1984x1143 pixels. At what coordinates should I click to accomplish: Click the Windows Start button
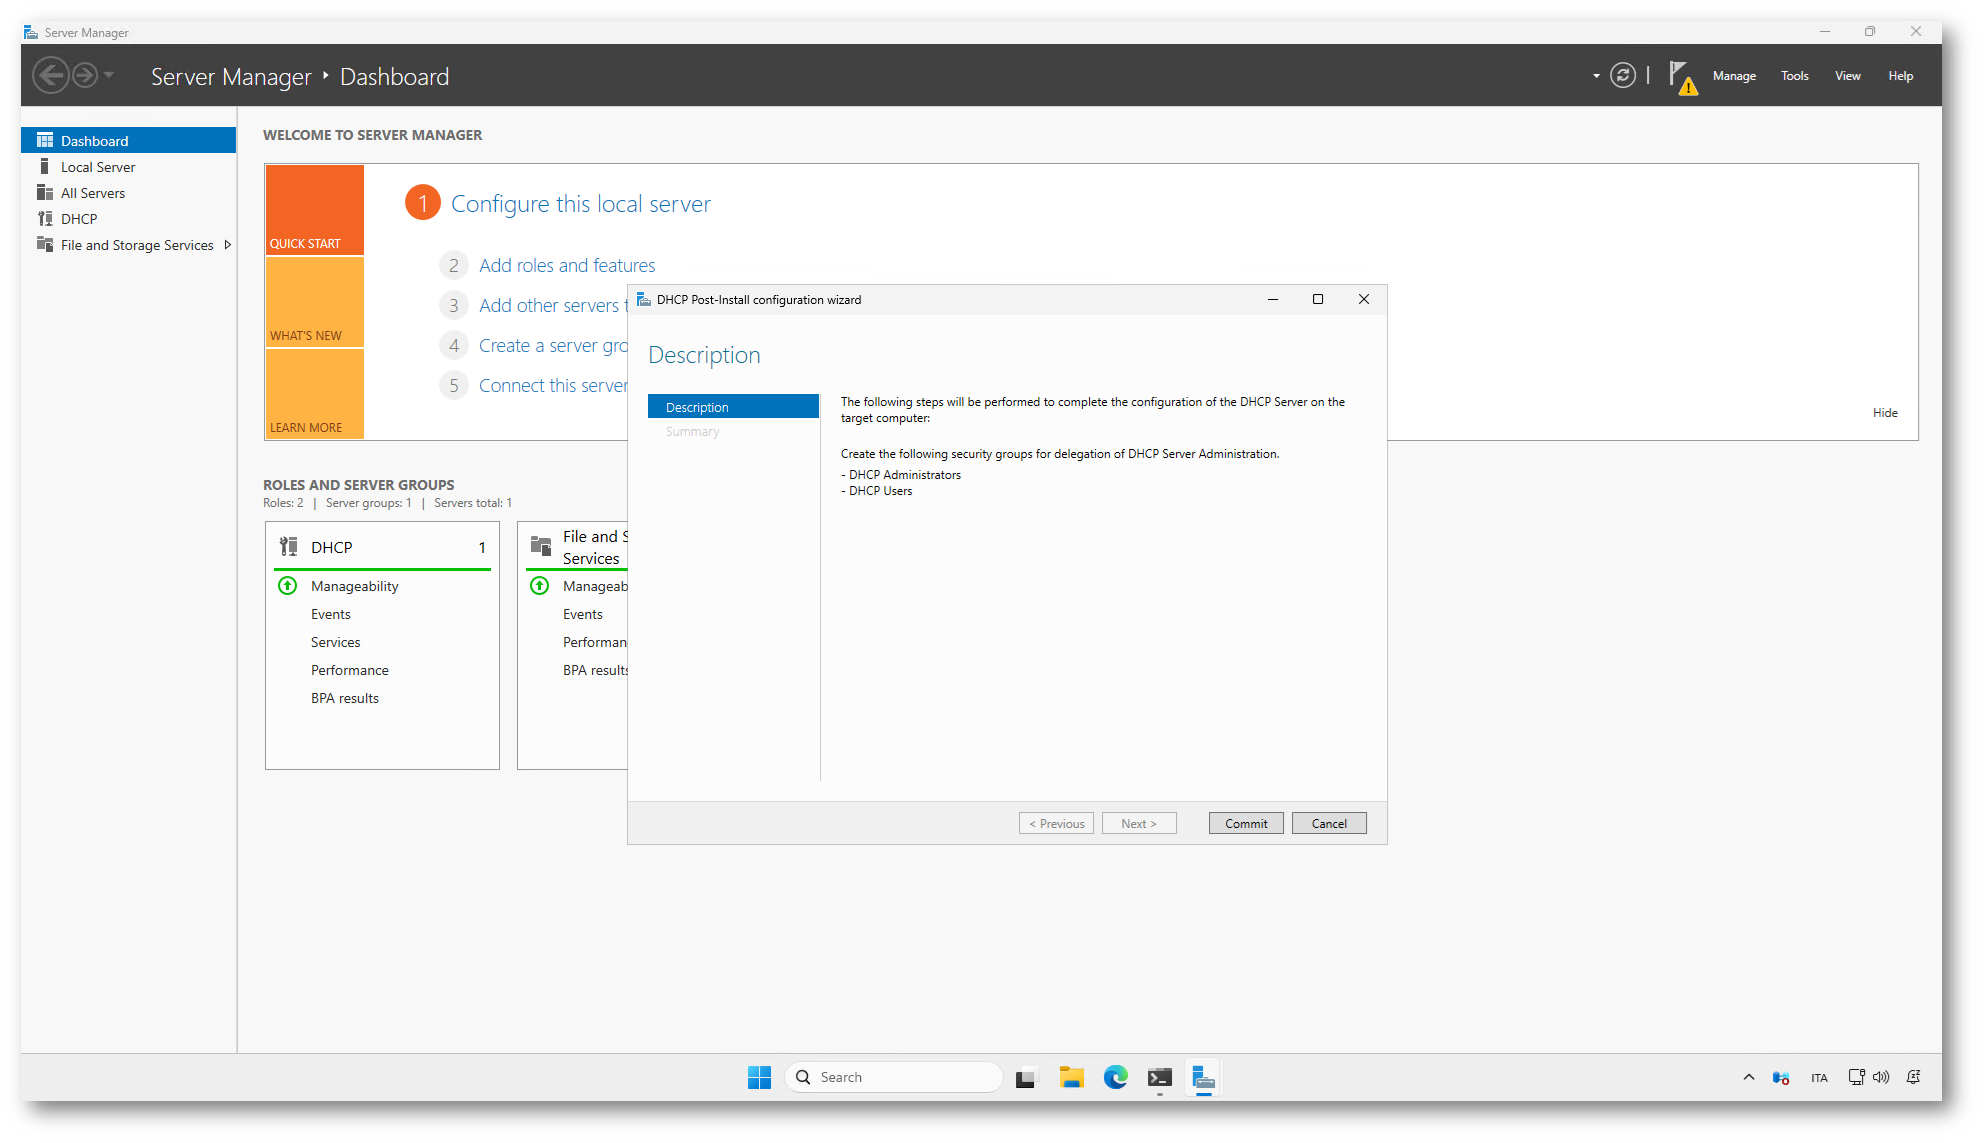tap(759, 1077)
